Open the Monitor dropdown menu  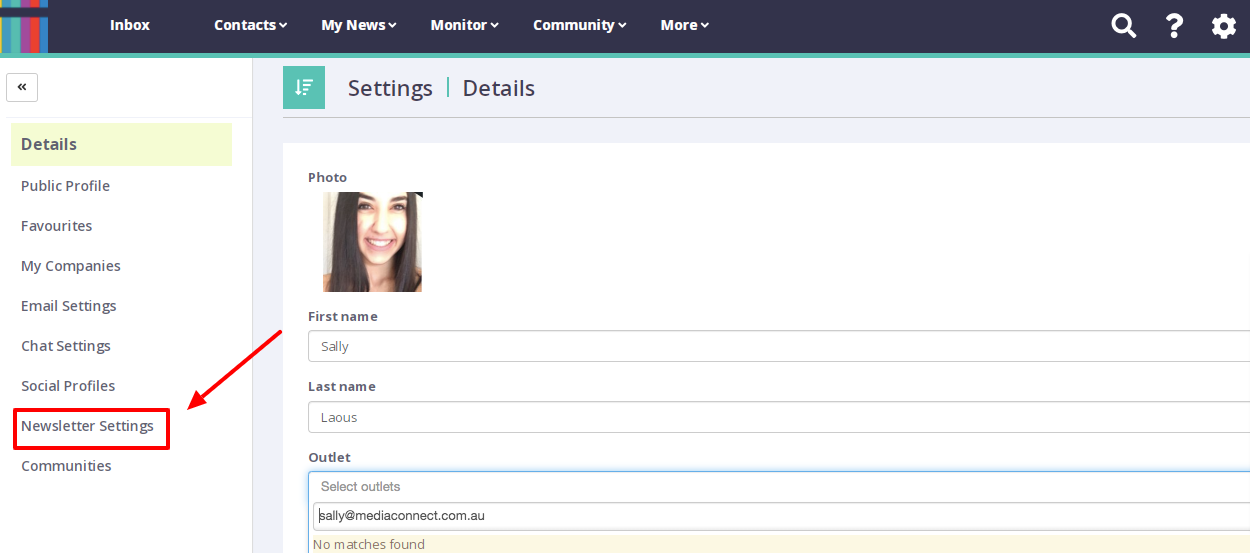(x=464, y=25)
